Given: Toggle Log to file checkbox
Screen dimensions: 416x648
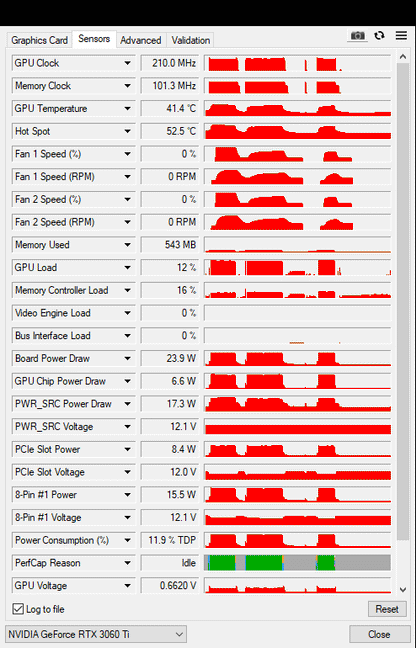Looking at the screenshot, I should pos(18,609).
